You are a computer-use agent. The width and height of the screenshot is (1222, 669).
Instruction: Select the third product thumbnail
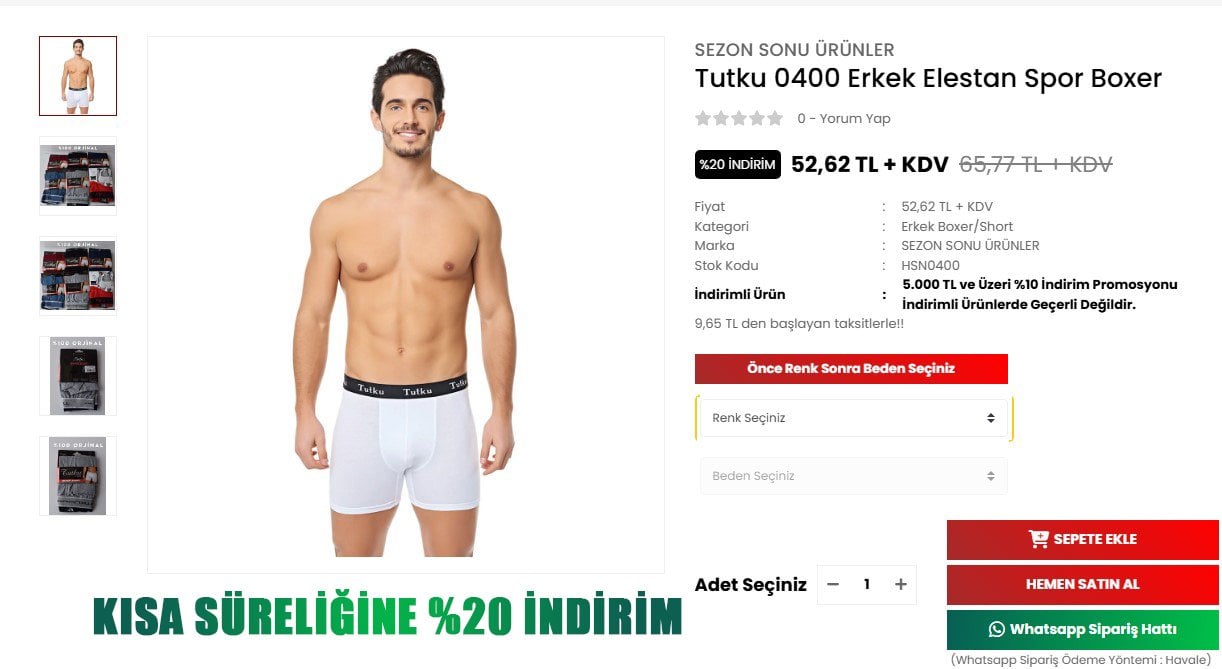tap(78, 276)
